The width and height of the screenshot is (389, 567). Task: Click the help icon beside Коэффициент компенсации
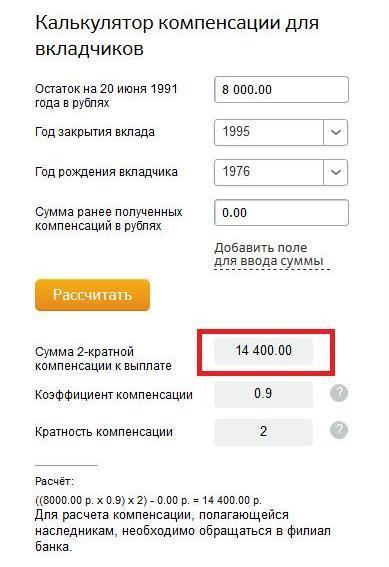339,393
